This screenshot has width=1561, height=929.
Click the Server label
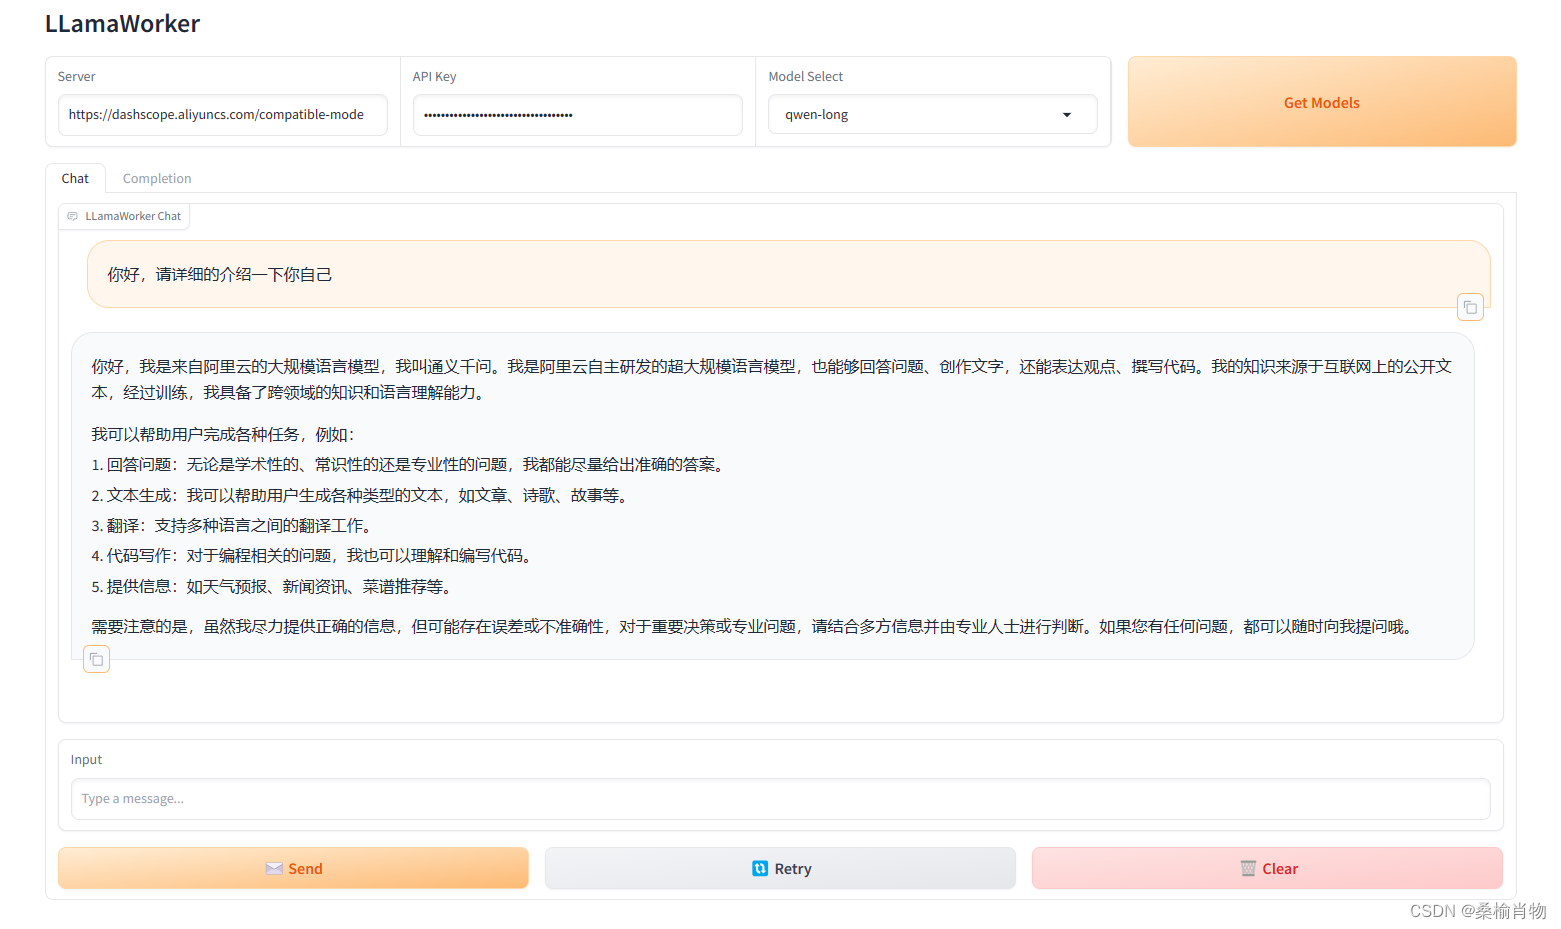tap(76, 77)
